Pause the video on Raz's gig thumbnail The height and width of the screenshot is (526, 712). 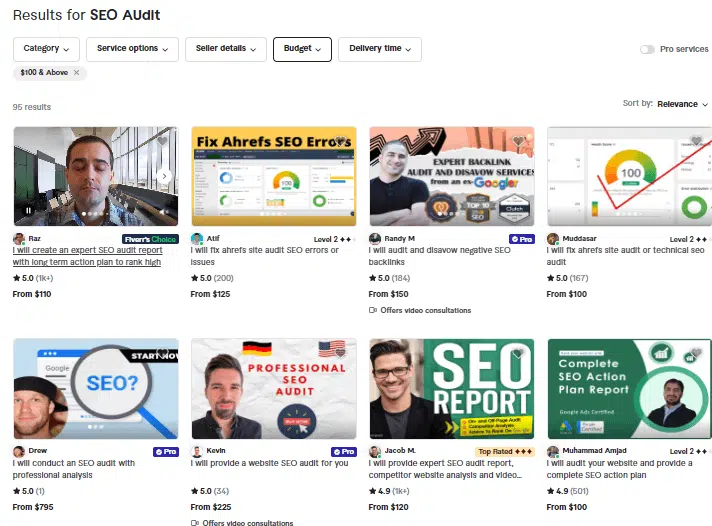click(x=28, y=211)
